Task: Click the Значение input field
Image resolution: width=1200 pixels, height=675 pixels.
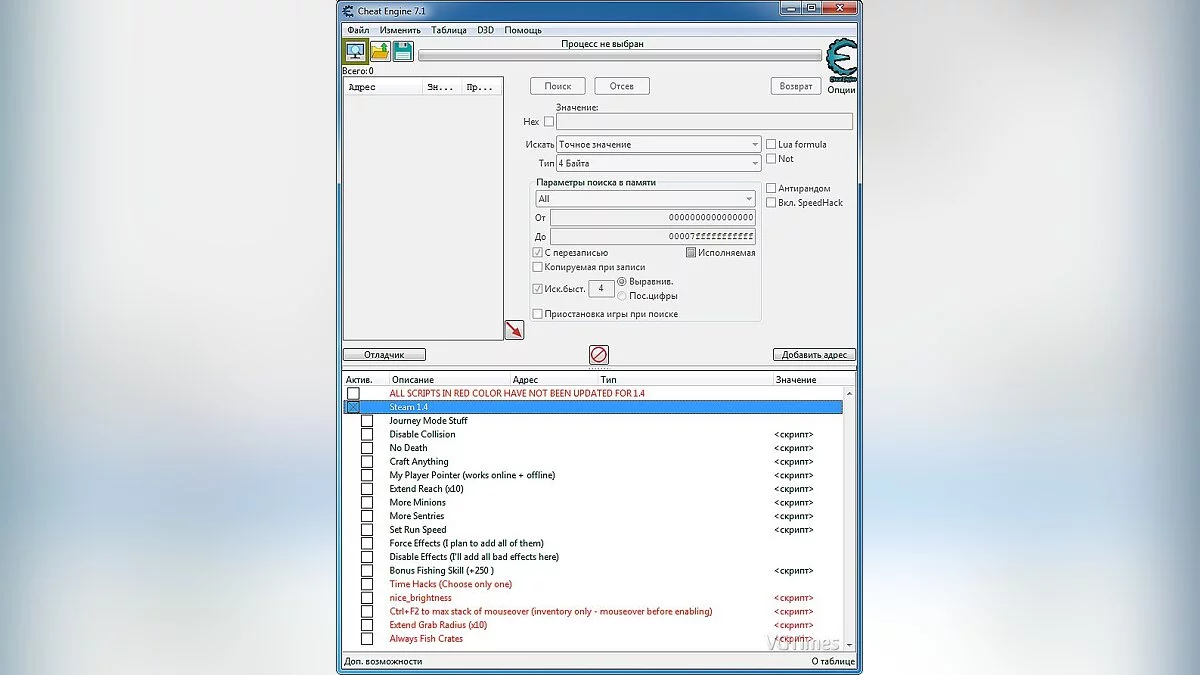Action: click(x=704, y=122)
